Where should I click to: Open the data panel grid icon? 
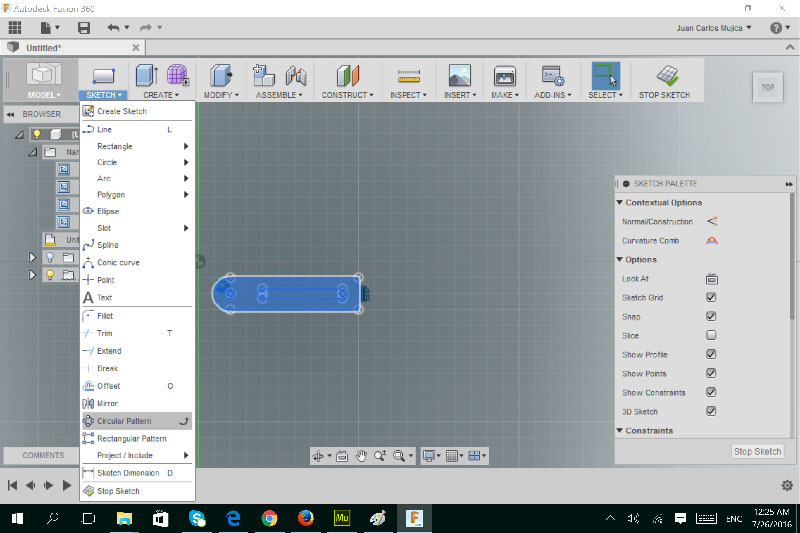(x=15, y=28)
